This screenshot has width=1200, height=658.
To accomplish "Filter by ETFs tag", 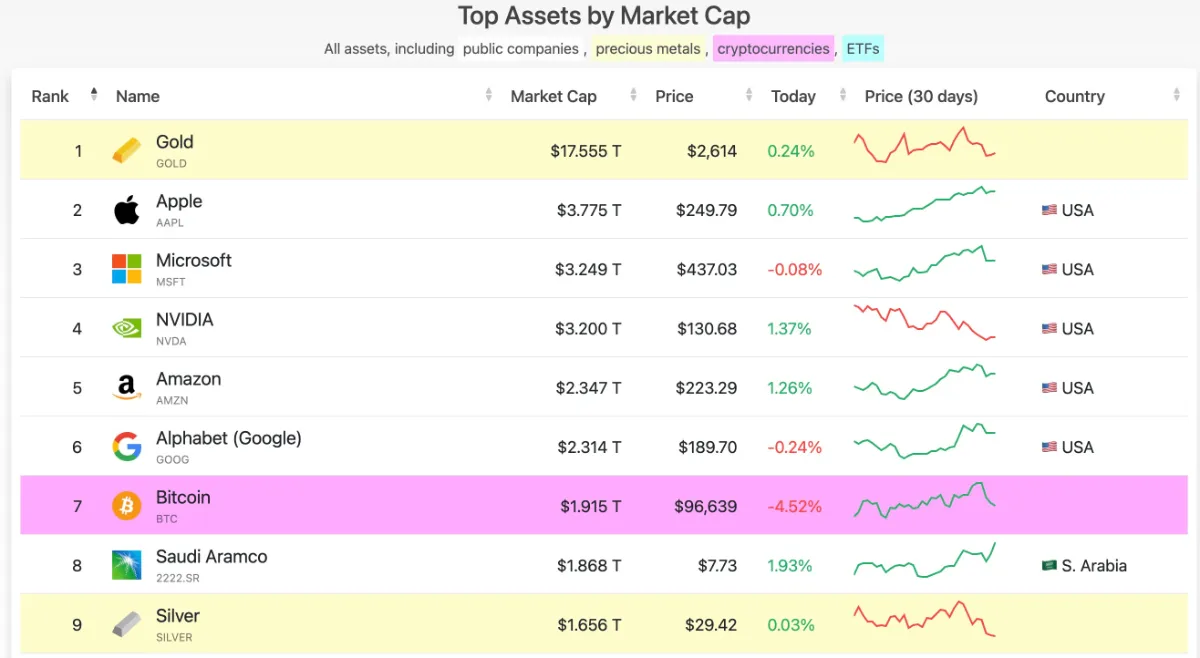I will [862, 48].
